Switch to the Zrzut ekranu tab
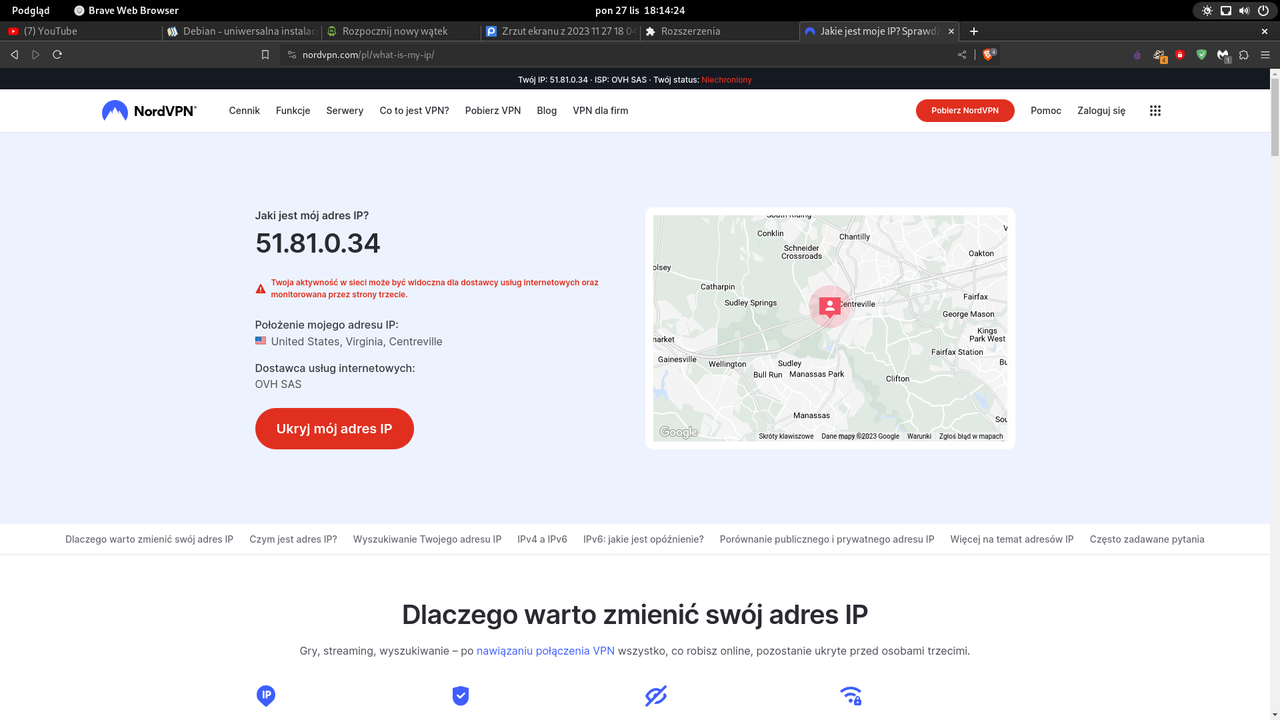The image size is (1280, 720). [559, 31]
